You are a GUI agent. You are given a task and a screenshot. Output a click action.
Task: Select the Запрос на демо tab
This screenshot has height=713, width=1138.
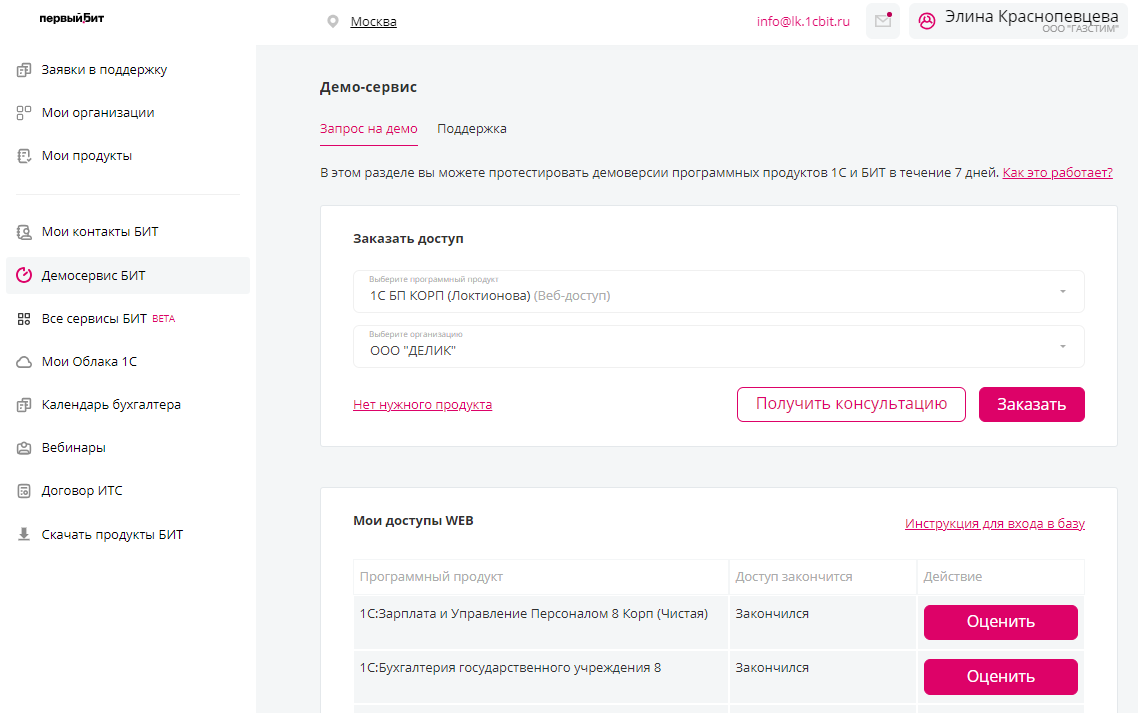[368, 129]
